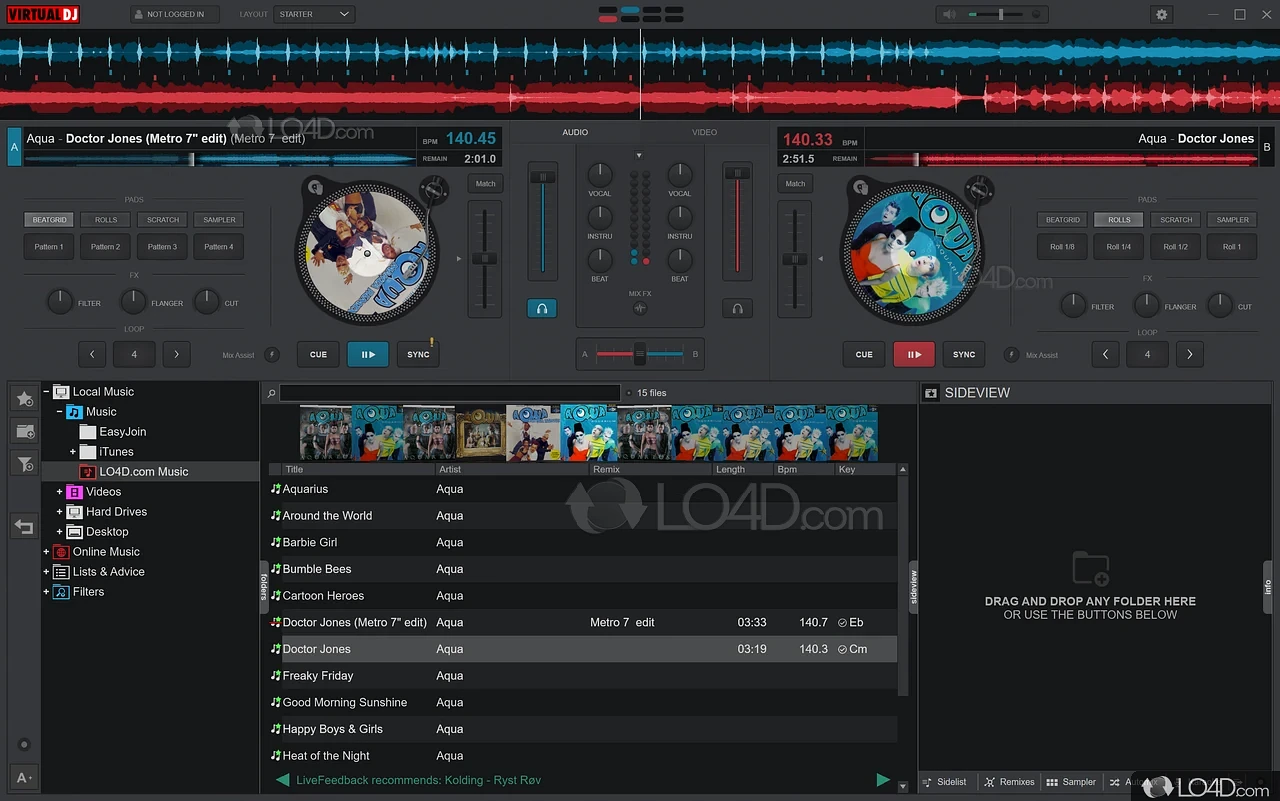The width and height of the screenshot is (1280, 801).
Task: Open the STARTER layout dropdown
Action: tap(315, 14)
